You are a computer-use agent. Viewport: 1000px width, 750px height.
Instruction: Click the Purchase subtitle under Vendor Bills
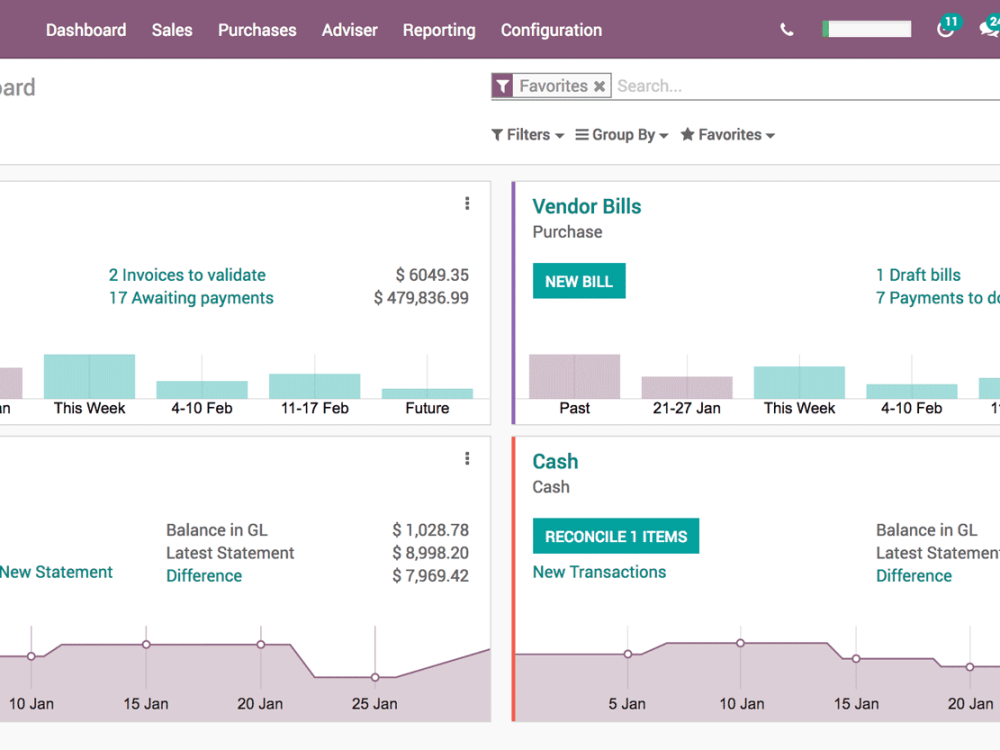click(568, 232)
